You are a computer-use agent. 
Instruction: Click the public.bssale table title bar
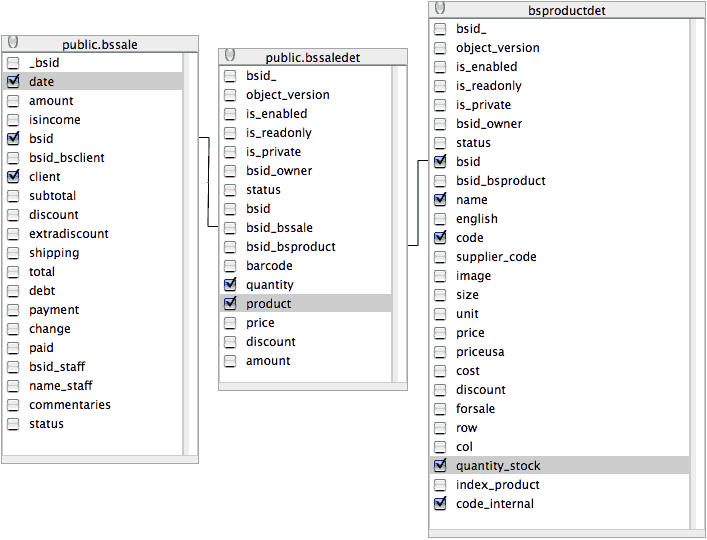tap(100, 44)
